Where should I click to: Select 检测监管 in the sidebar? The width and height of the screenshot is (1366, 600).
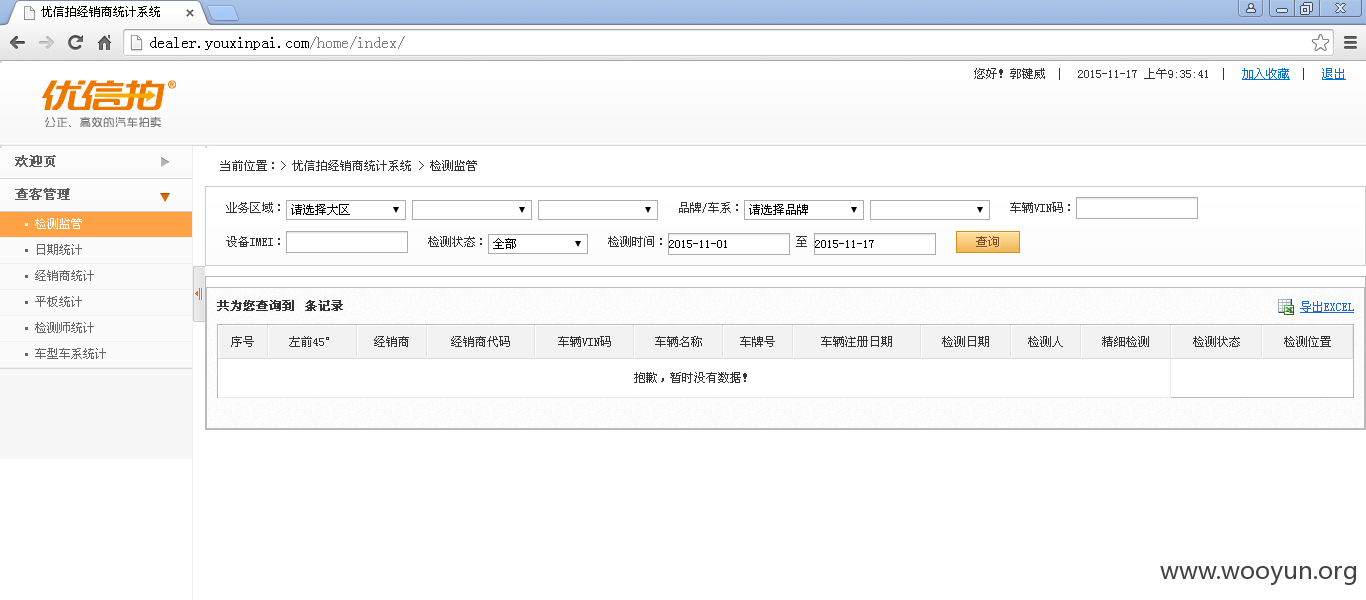(x=96, y=224)
